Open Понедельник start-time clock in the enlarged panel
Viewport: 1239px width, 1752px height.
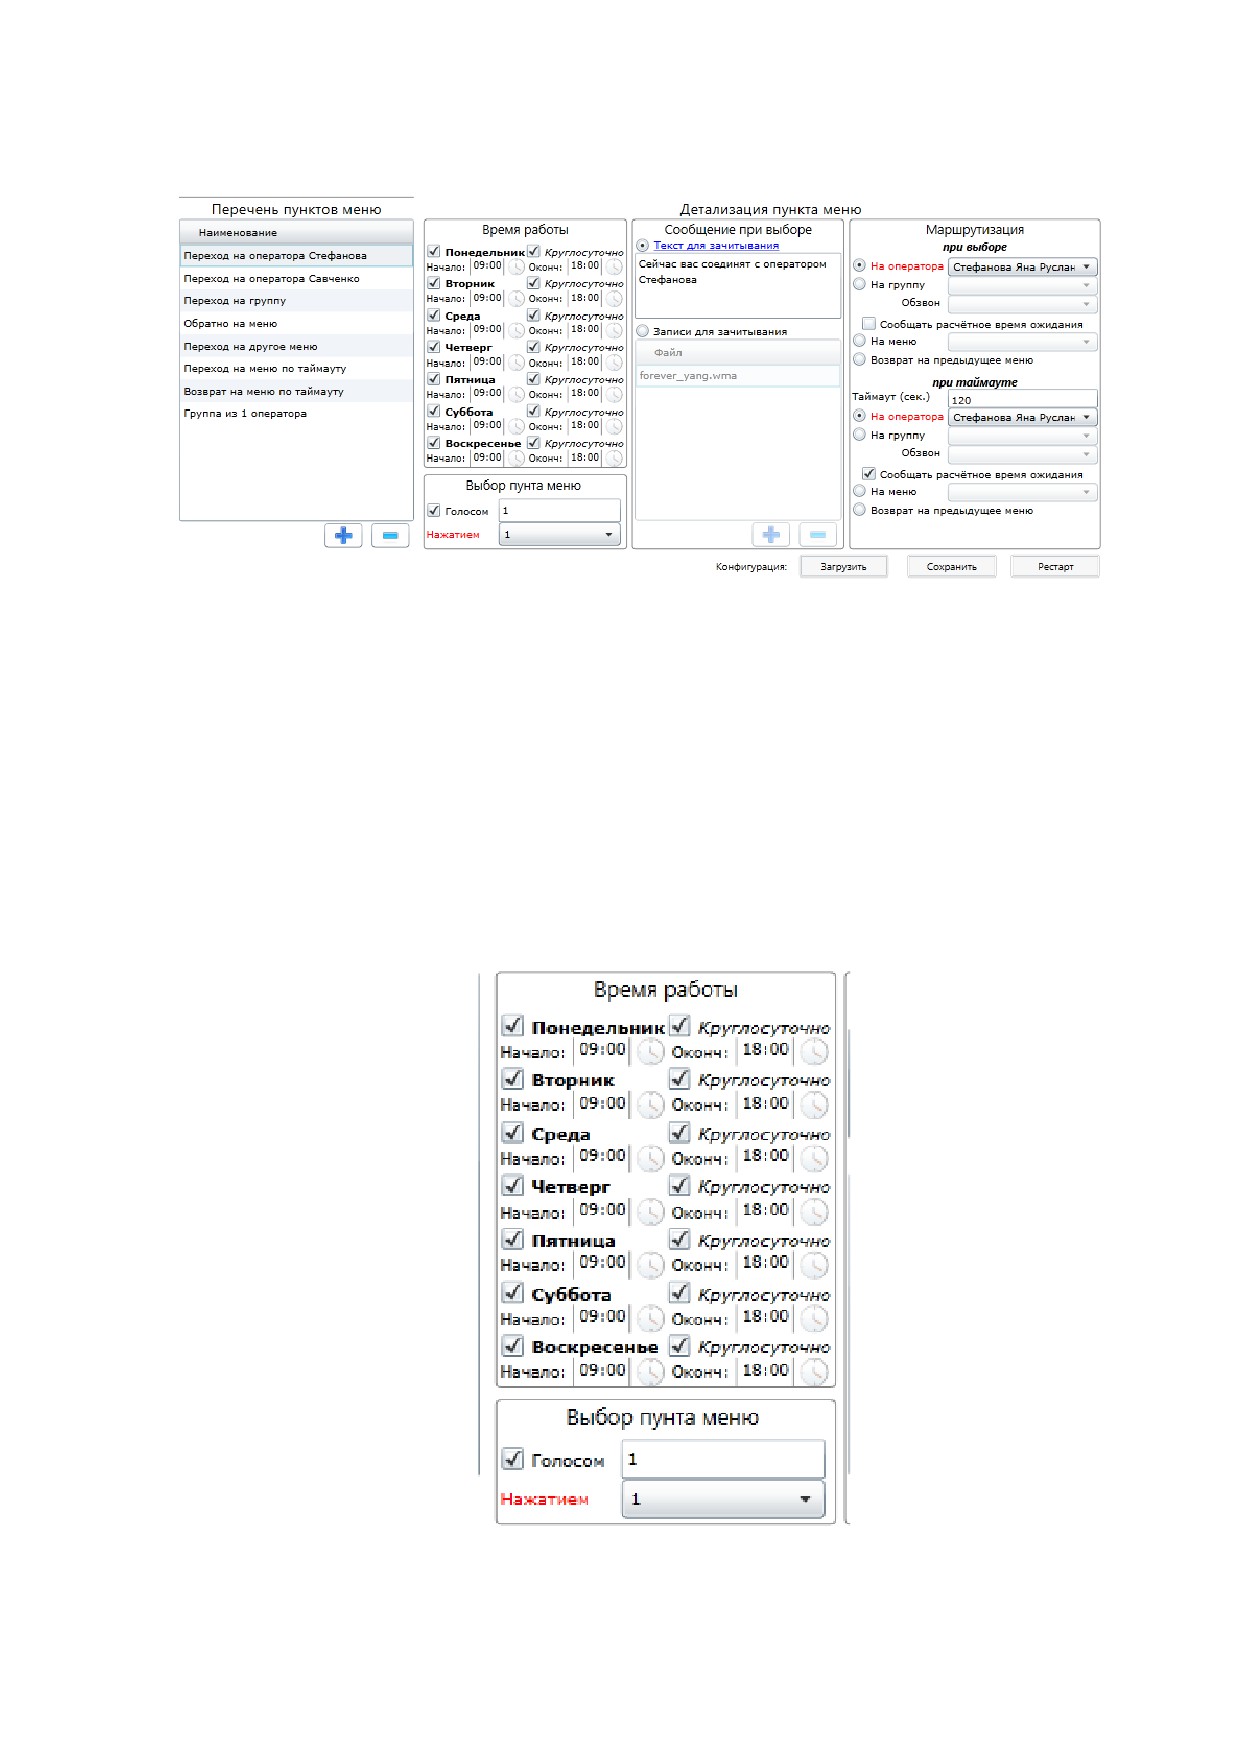[651, 1052]
